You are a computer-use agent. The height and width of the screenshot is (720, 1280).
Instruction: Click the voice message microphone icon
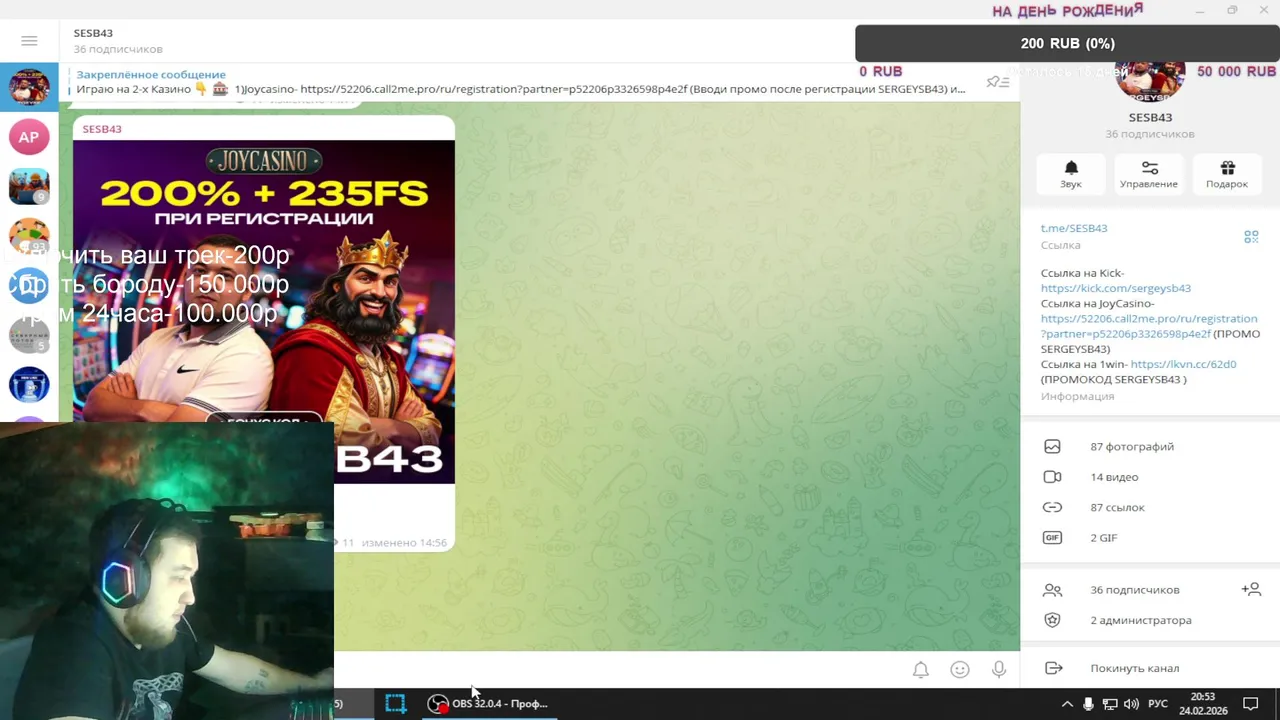(999, 670)
